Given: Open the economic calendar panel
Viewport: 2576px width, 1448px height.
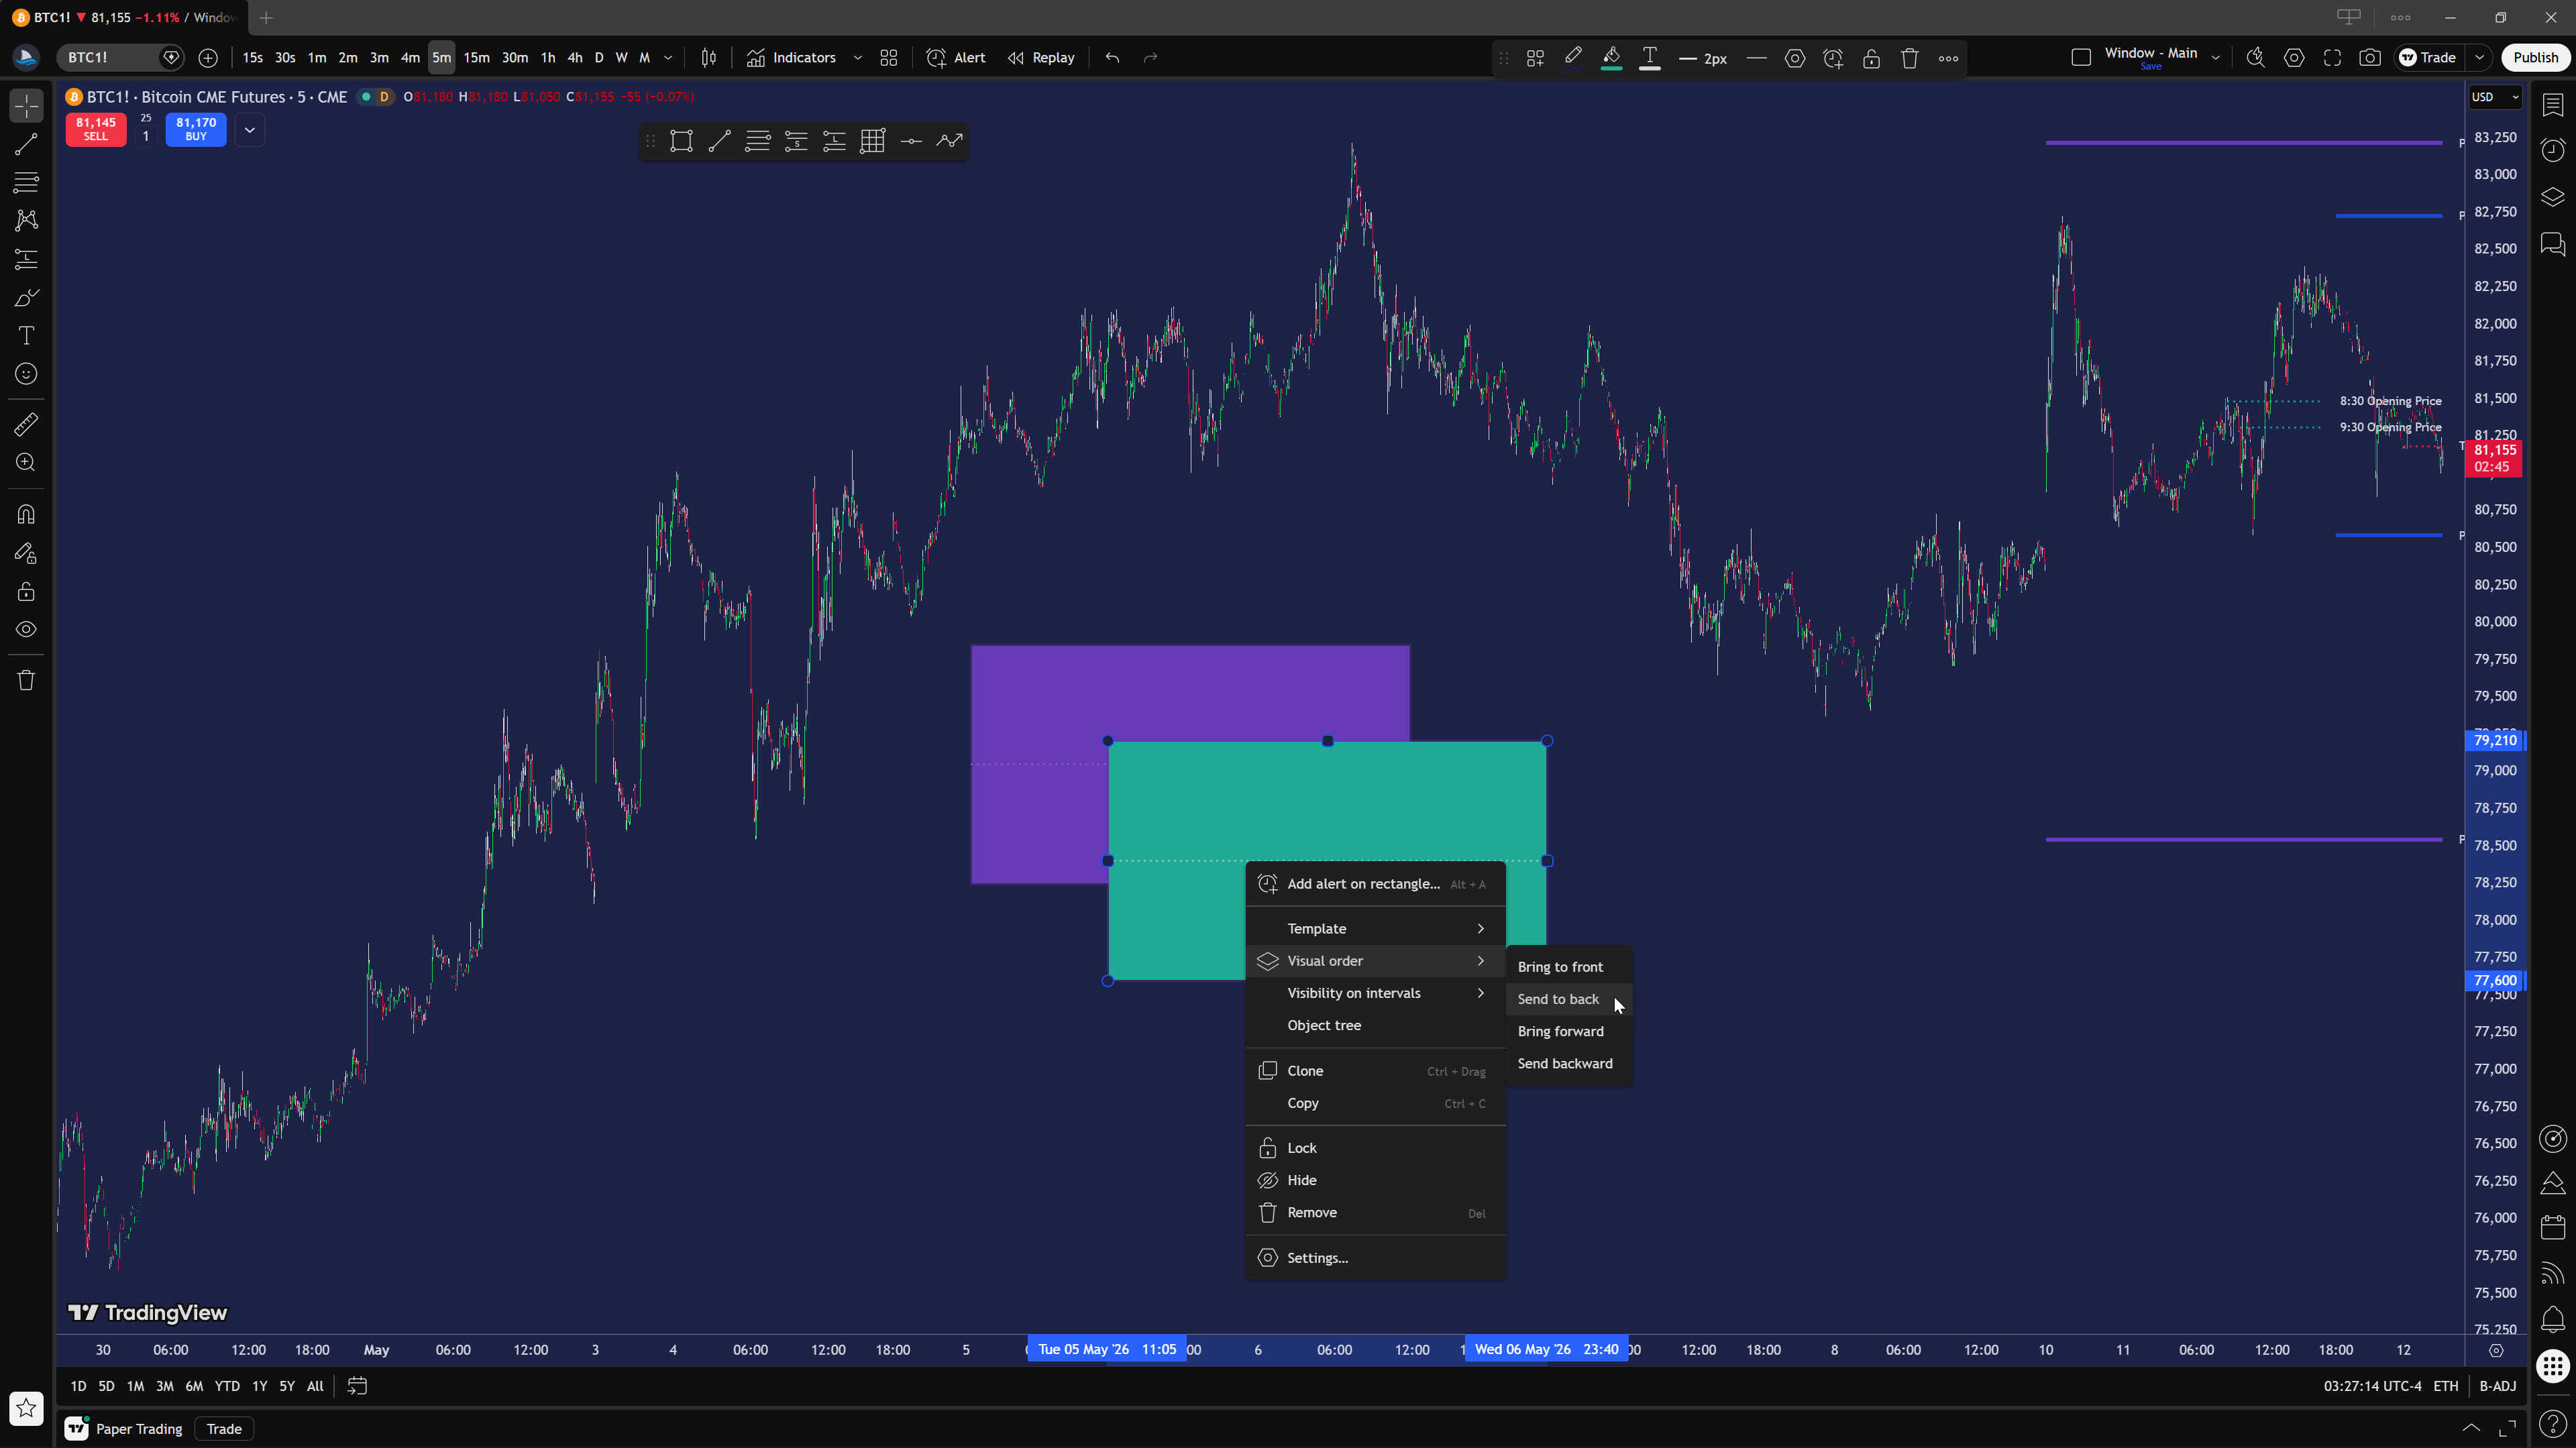Looking at the screenshot, I should pyautogui.click(x=2553, y=1227).
